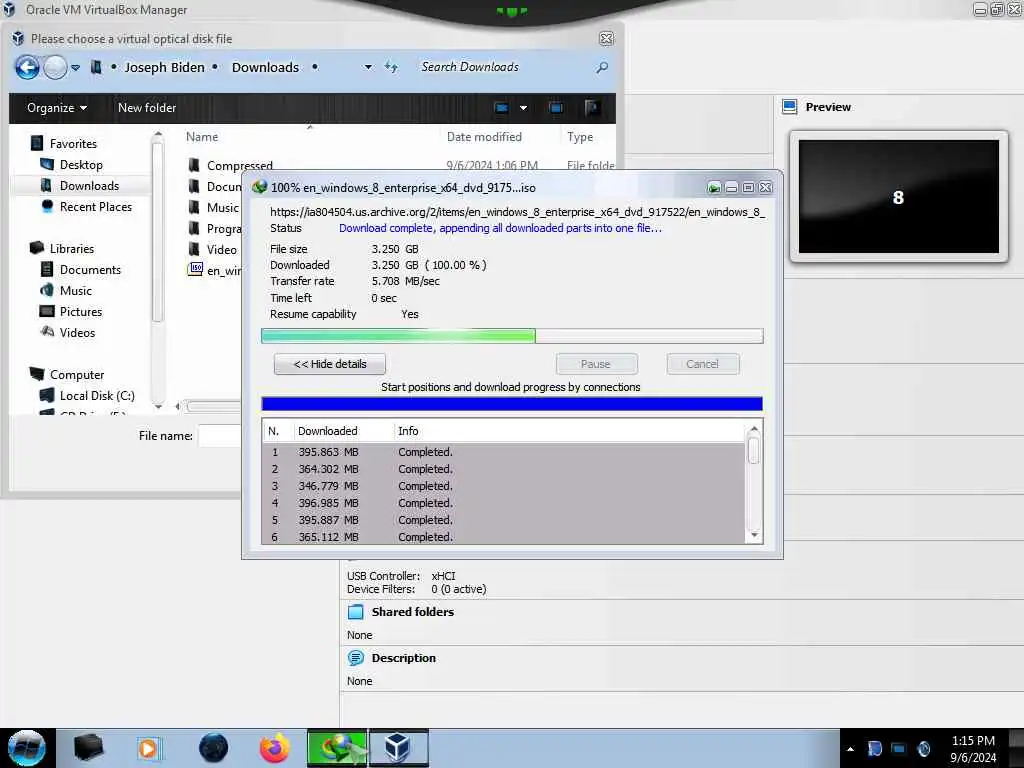Click the refresh icon in address bar

pos(391,67)
